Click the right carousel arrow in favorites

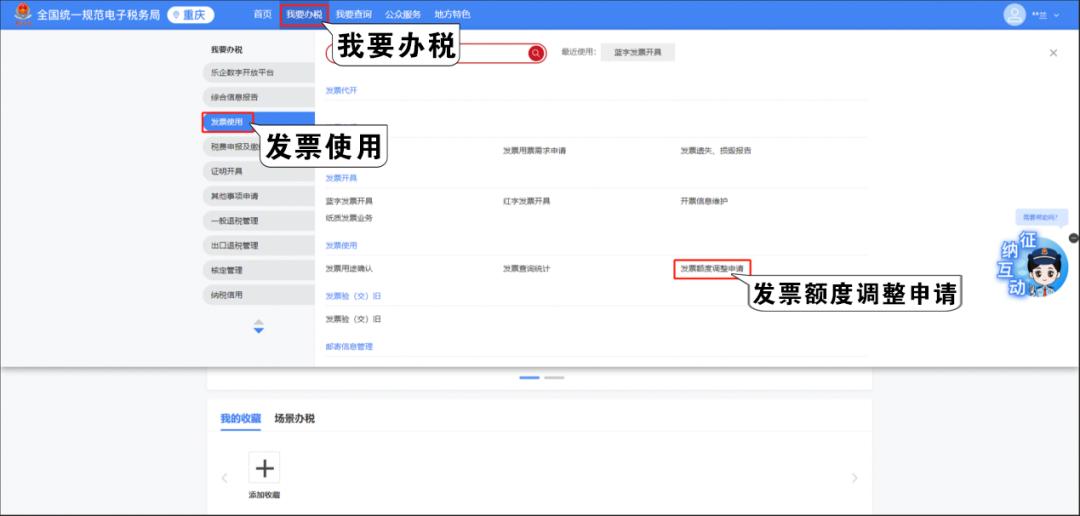click(854, 479)
